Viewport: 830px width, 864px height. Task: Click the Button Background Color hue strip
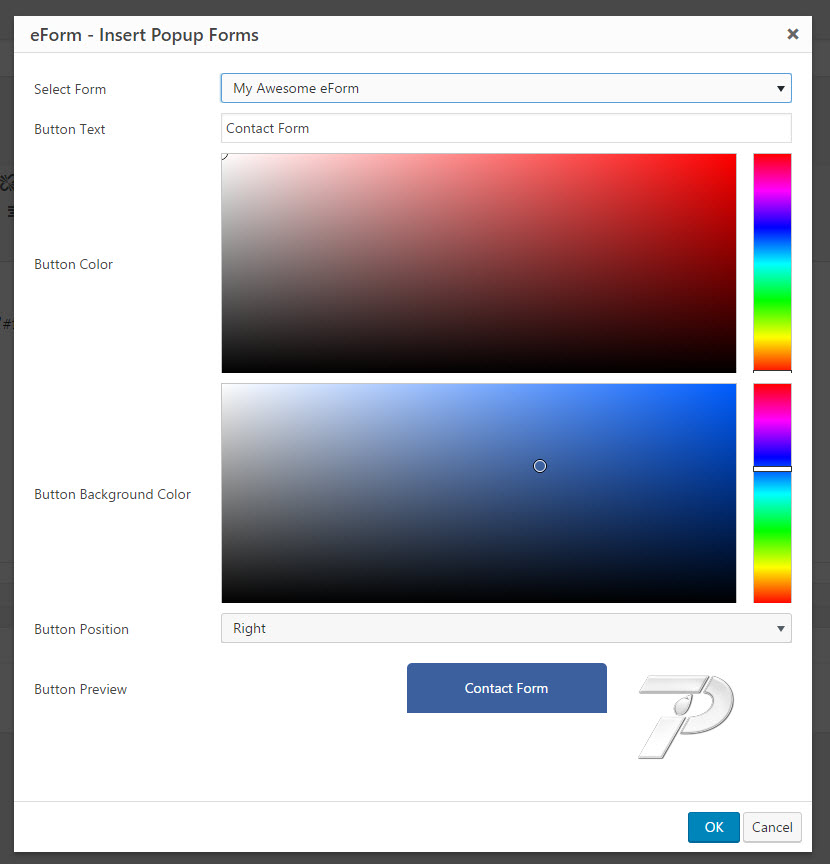pyautogui.click(x=772, y=493)
